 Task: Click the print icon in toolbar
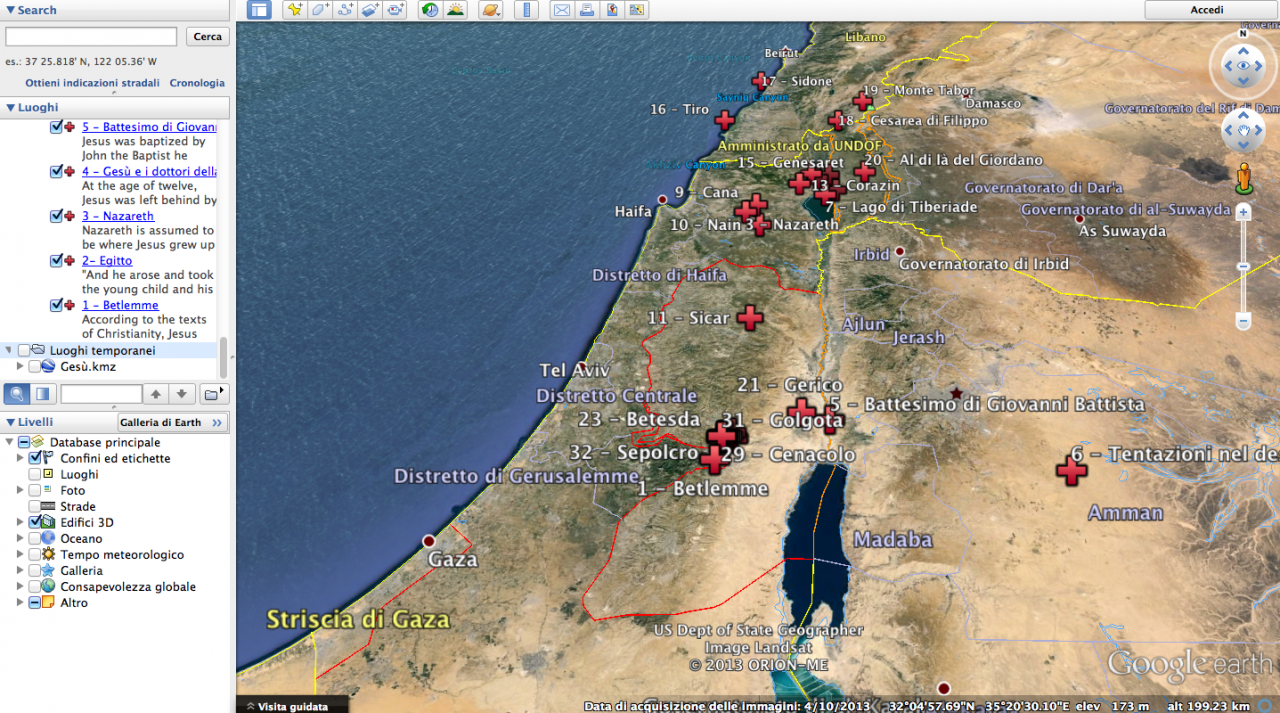587,10
